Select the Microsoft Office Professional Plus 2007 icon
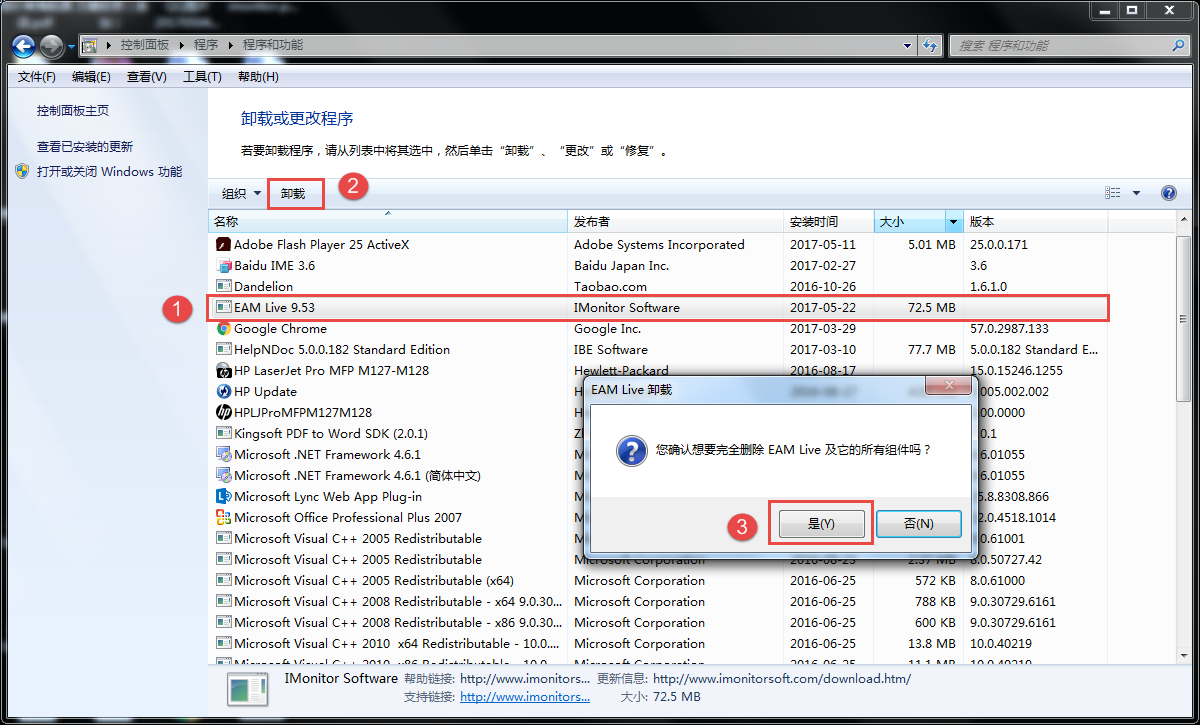This screenshot has height=725, width=1200. [224, 517]
